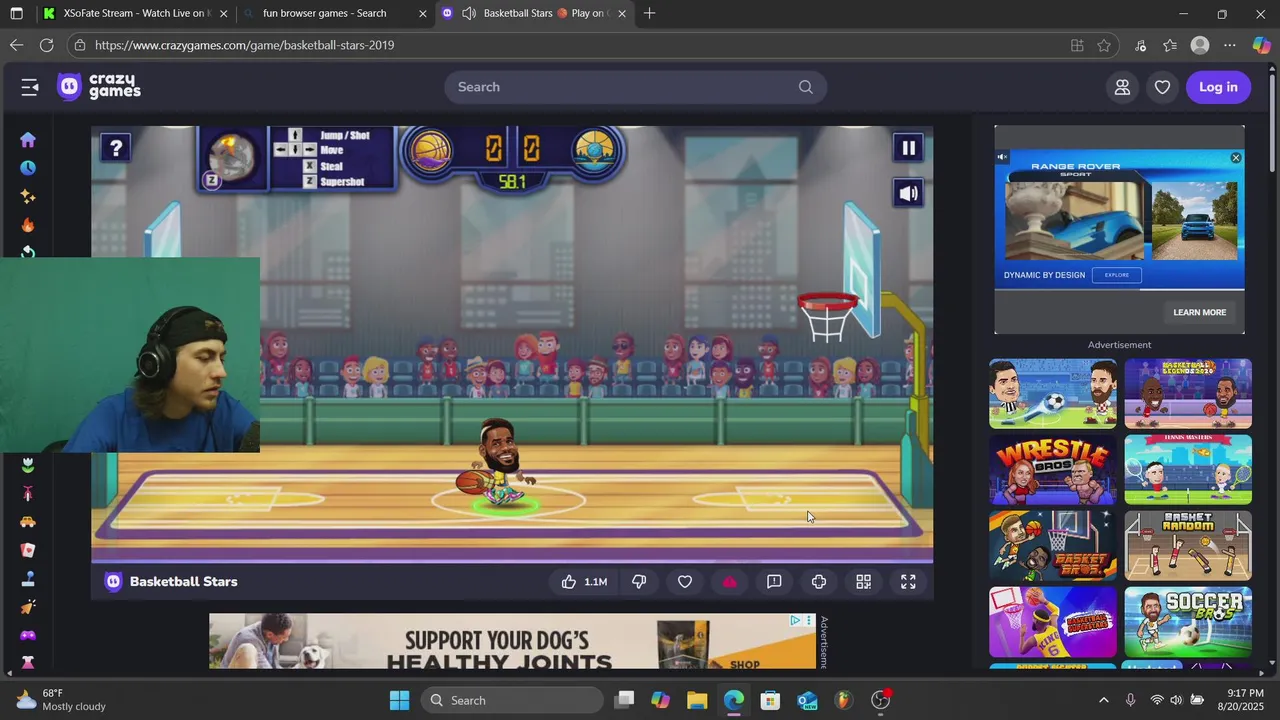
Task: Open the media control music icon
Action: pos(1141,45)
